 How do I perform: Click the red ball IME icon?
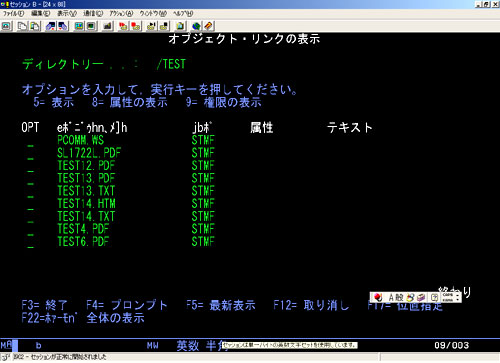[378, 297]
